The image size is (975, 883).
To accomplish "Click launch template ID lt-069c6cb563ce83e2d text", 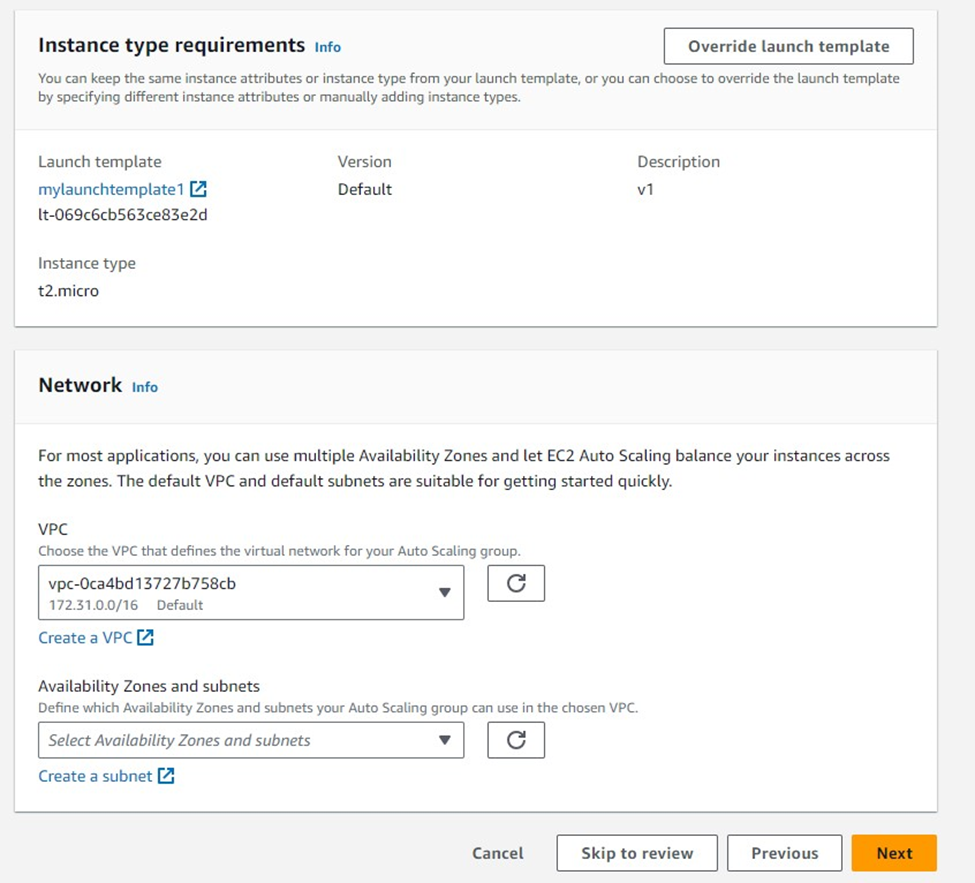I will 122,214.
